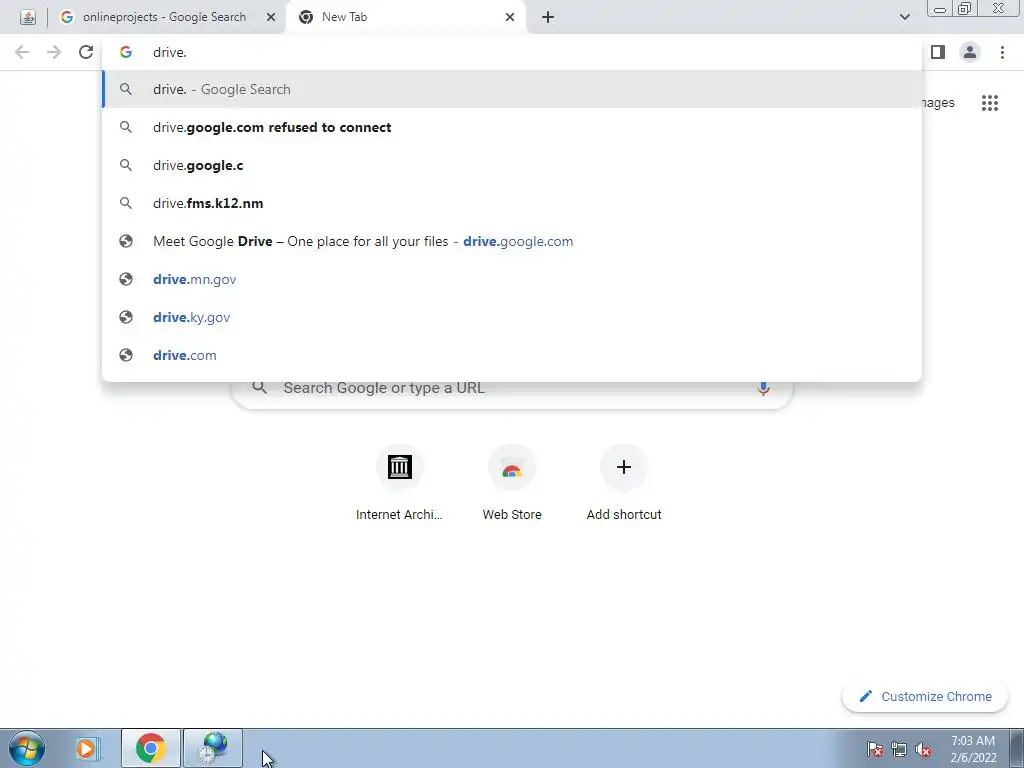1024x768 pixels.
Task: Open the drive.com suggestion
Action: coord(512,355)
